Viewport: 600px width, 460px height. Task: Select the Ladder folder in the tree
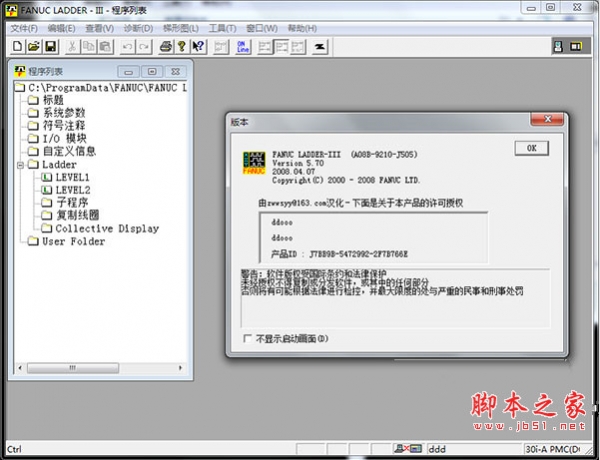pyautogui.click(x=59, y=165)
